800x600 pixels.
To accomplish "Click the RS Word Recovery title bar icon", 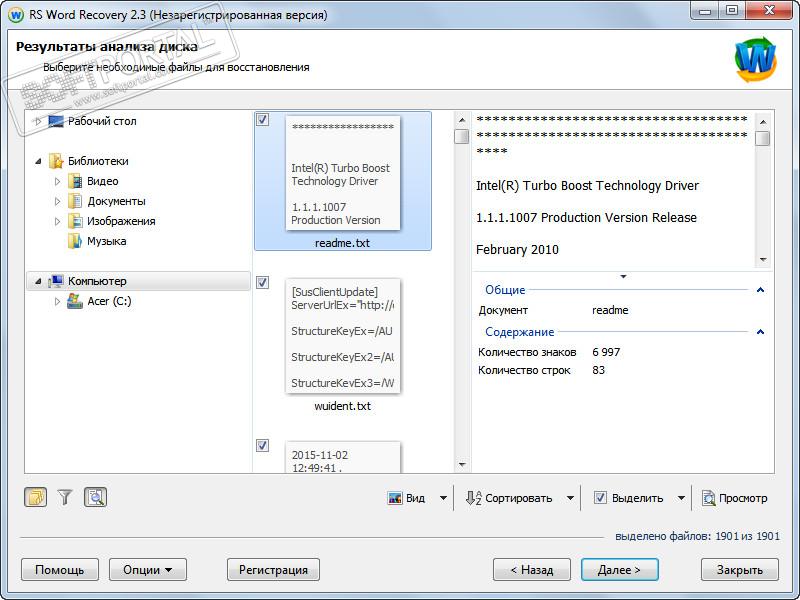I will click(x=16, y=15).
